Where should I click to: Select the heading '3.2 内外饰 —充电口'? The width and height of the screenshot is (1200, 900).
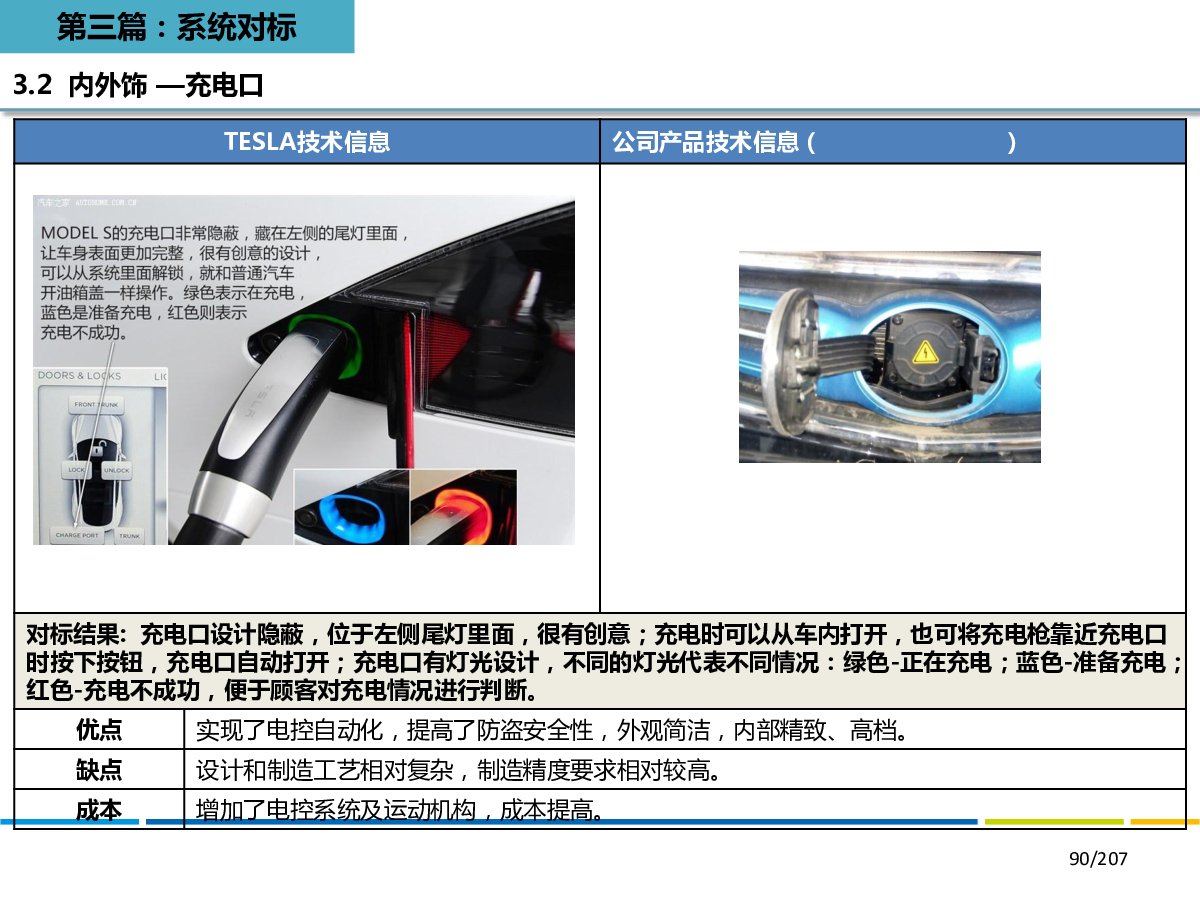pyautogui.click(x=138, y=86)
